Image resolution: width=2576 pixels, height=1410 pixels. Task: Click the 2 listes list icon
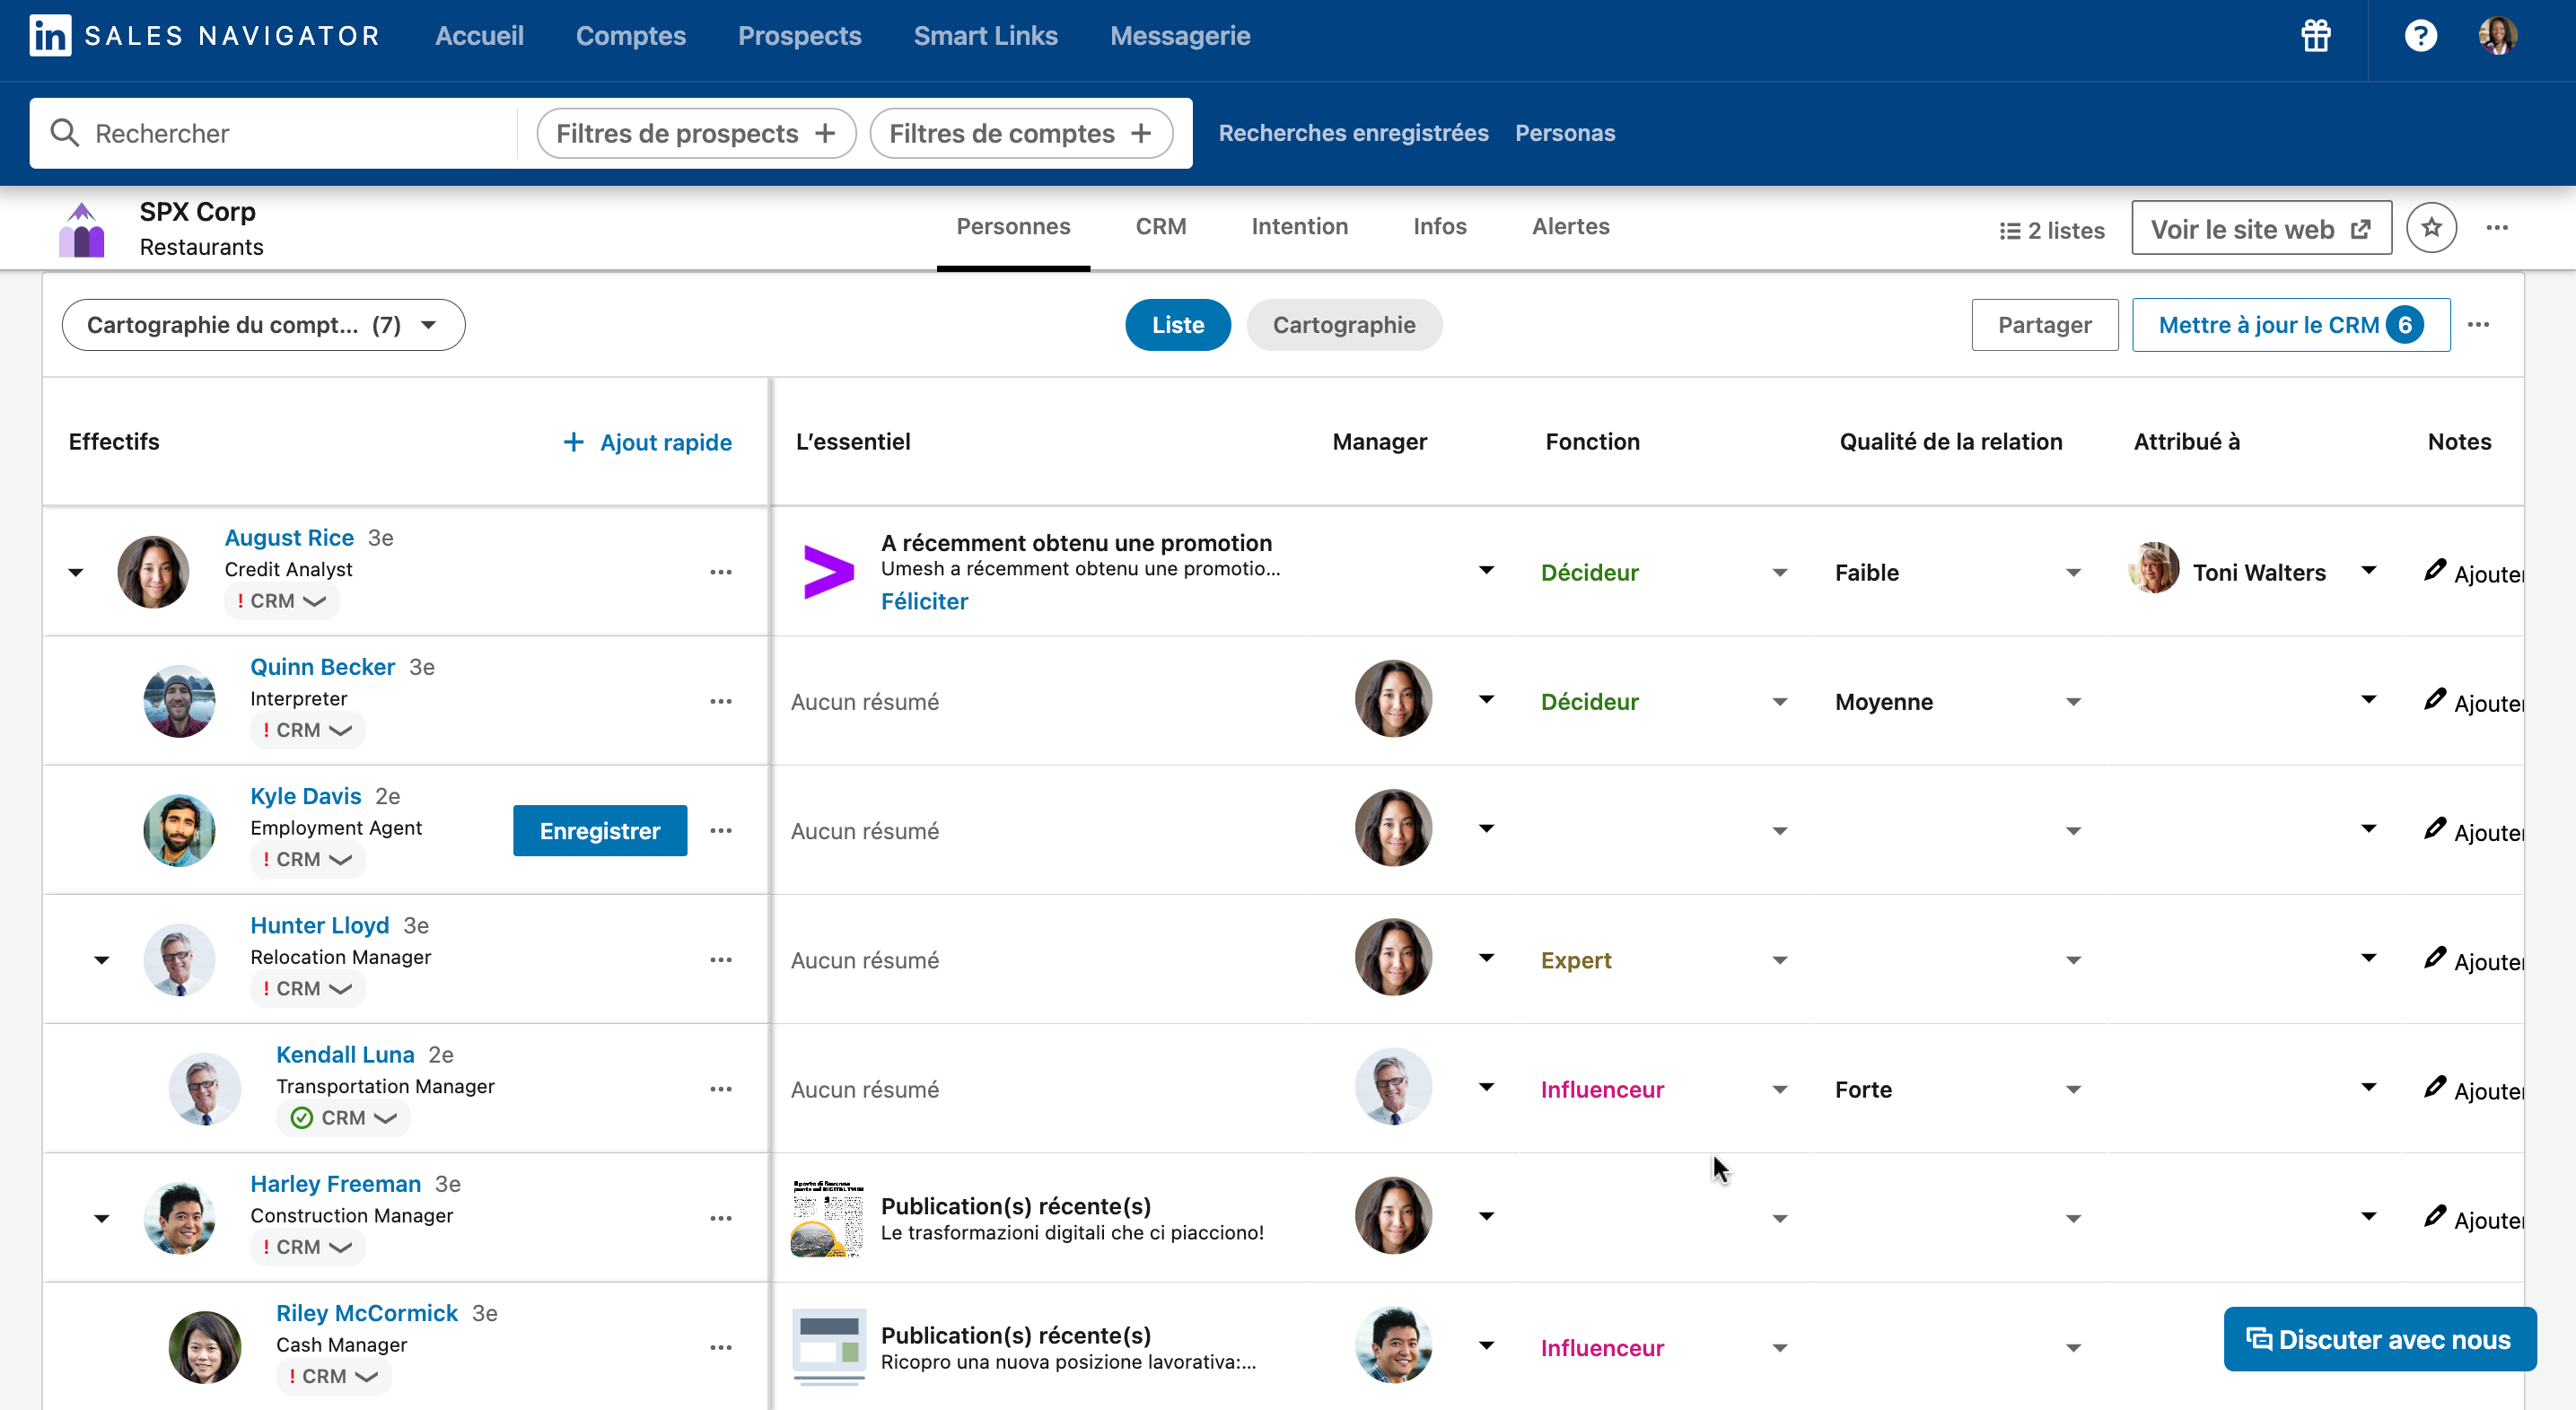[x=2009, y=231]
